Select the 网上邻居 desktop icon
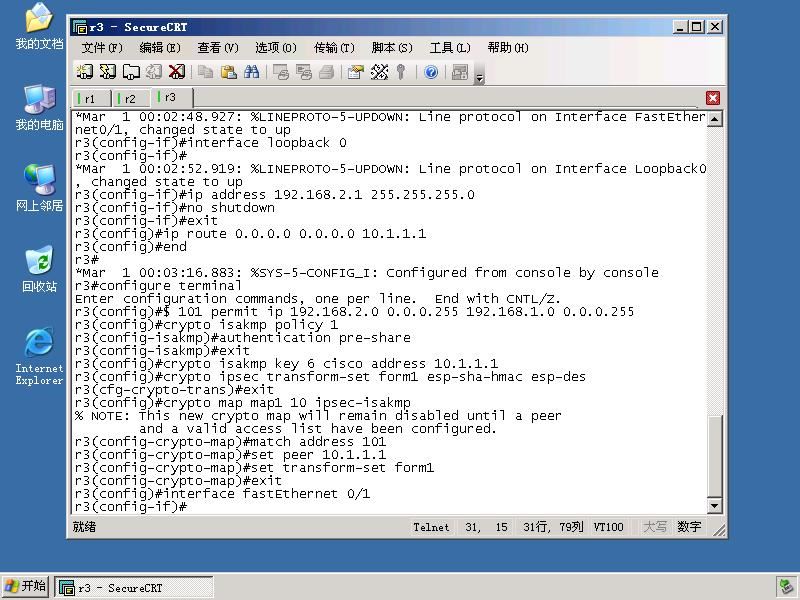800x600 pixels. tap(39, 188)
